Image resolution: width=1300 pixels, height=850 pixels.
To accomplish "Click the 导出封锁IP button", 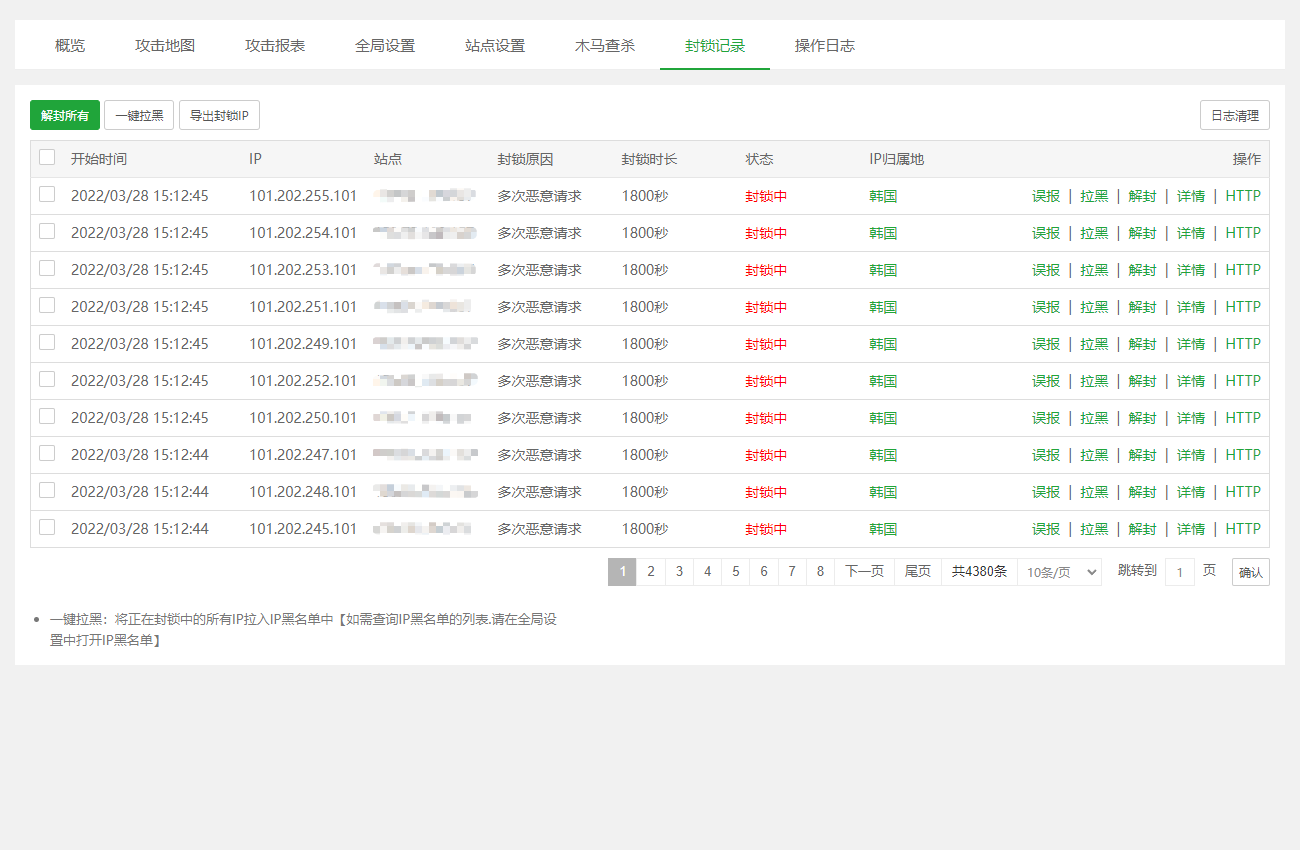I will pyautogui.click(x=219, y=116).
